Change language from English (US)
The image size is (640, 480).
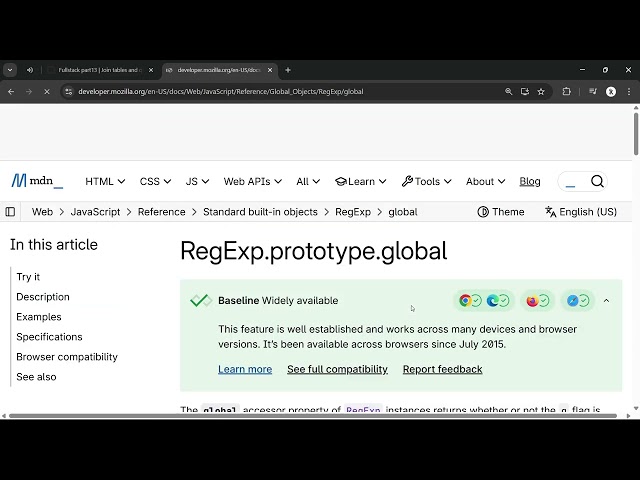(581, 211)
